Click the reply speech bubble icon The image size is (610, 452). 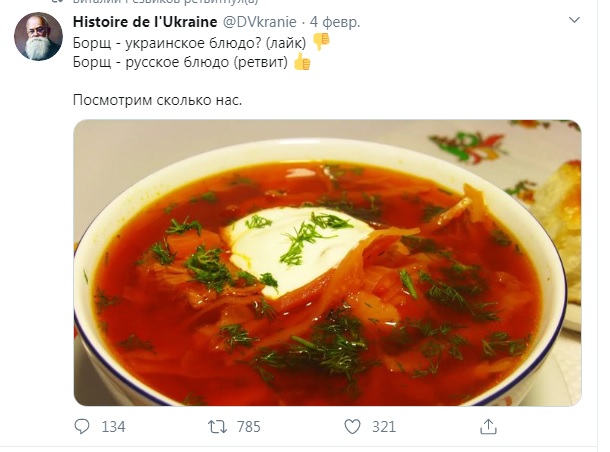tap(83, 427)
